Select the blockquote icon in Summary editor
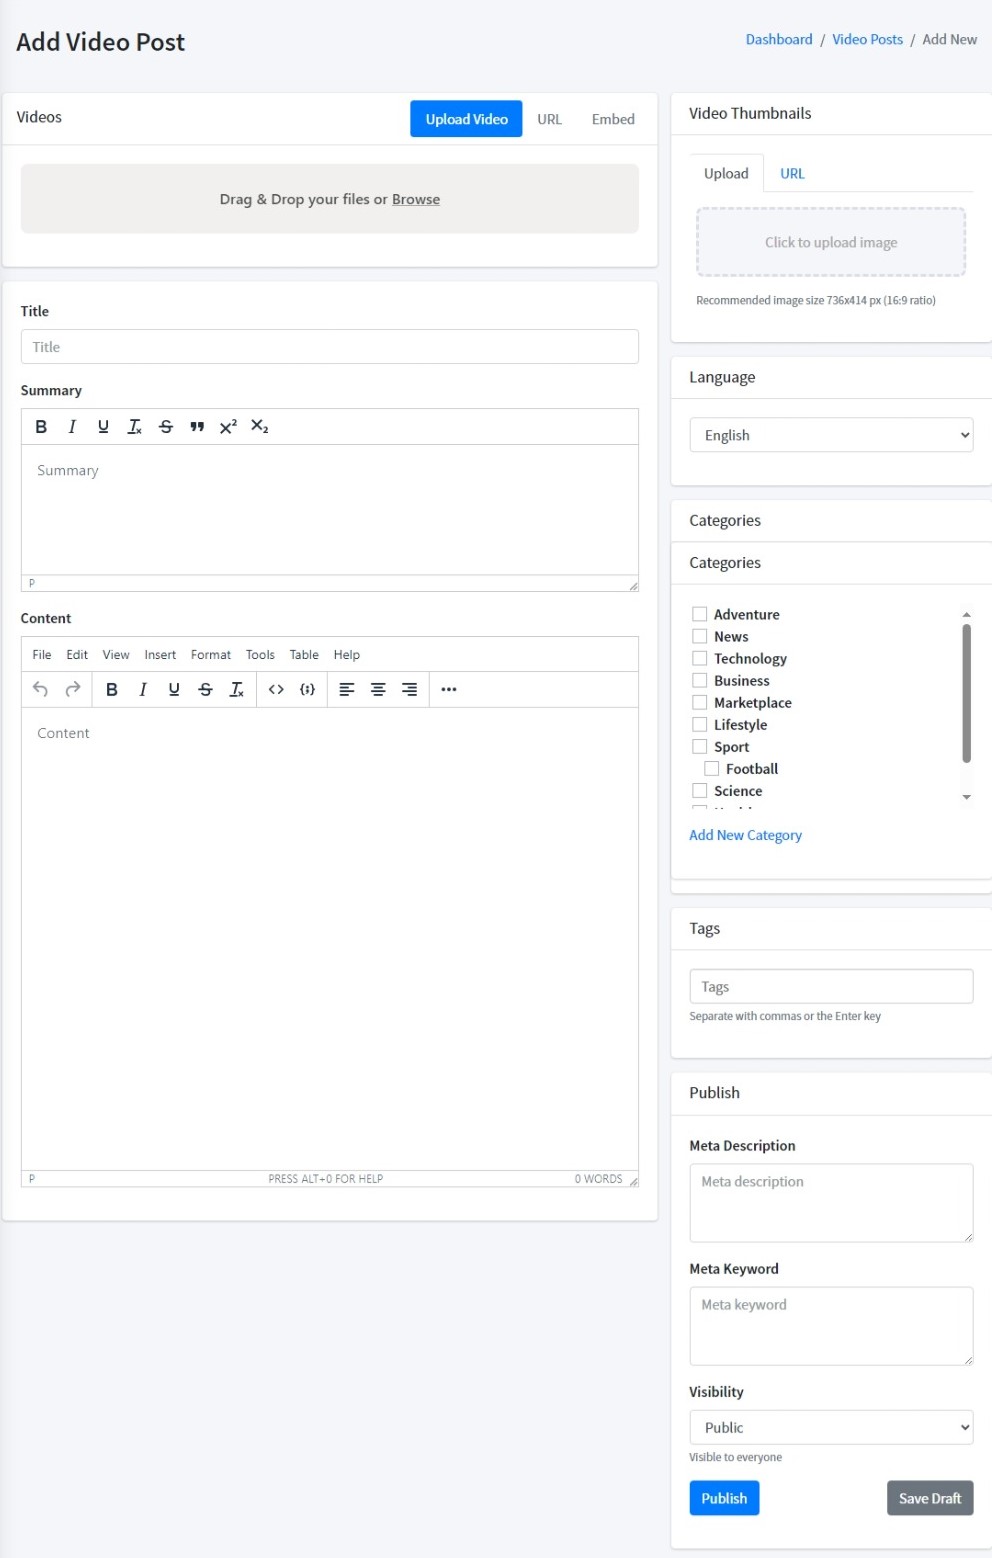 pyautogui.click(x=197, y=426)
